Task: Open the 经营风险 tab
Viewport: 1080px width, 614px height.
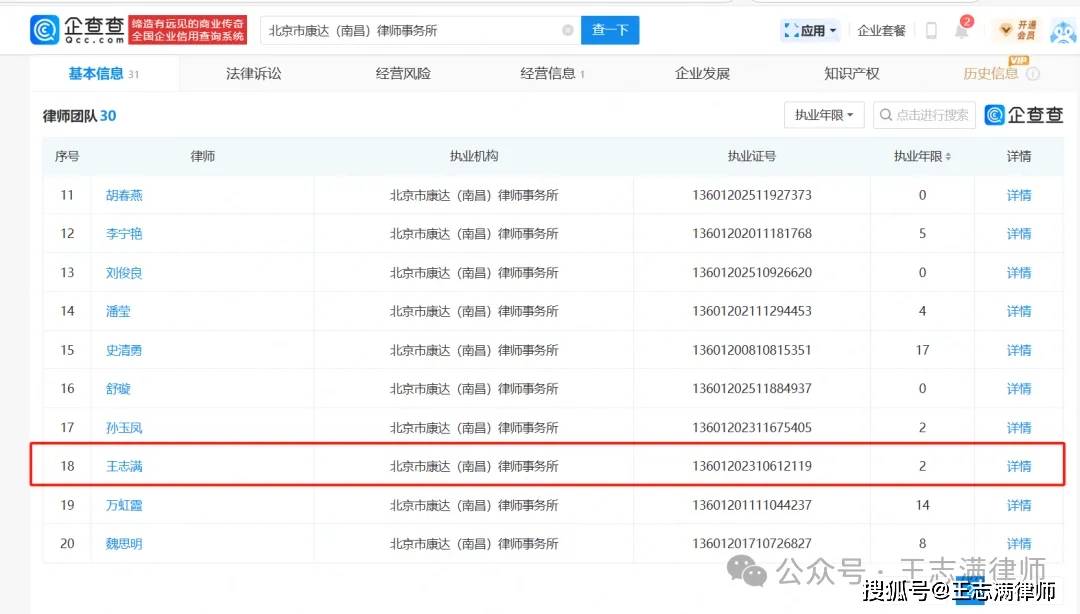Action: 403,73
